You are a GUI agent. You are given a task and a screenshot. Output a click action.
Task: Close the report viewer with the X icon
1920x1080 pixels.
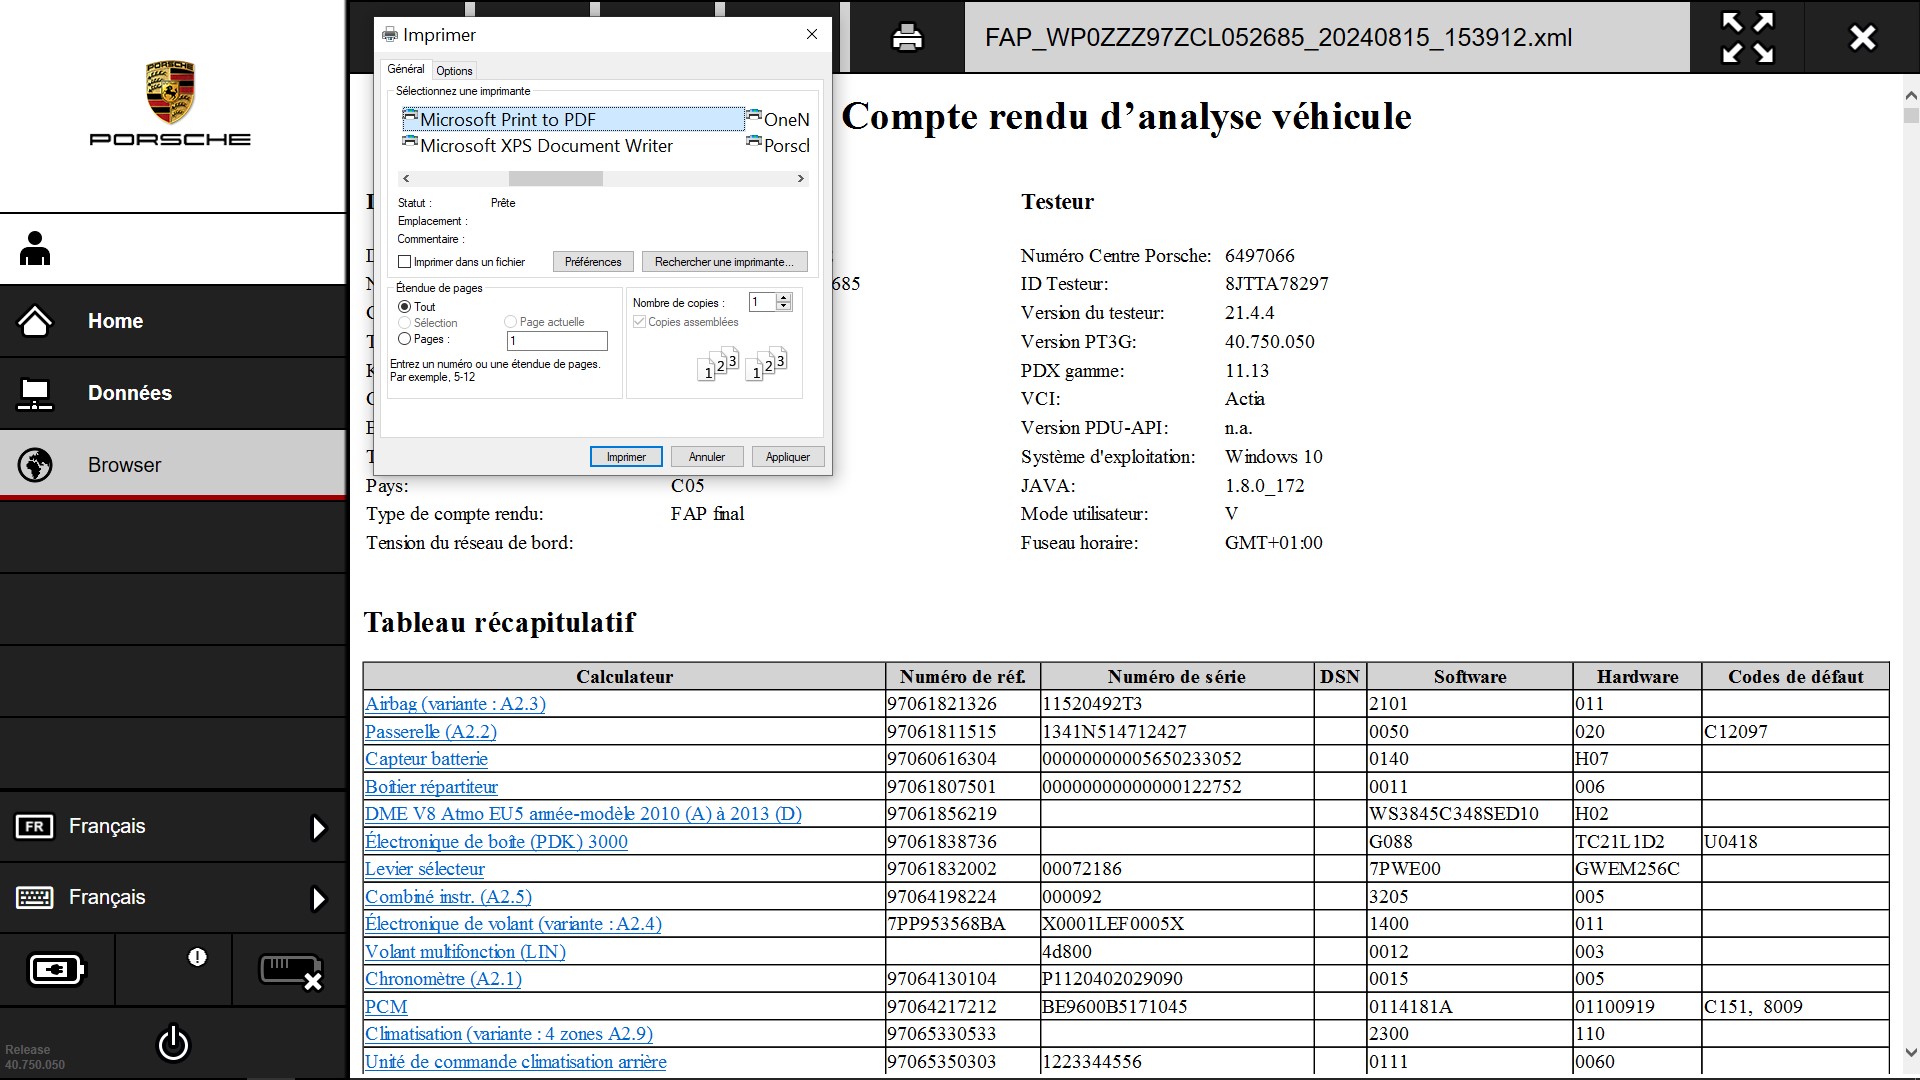[x=1862, y=38]
